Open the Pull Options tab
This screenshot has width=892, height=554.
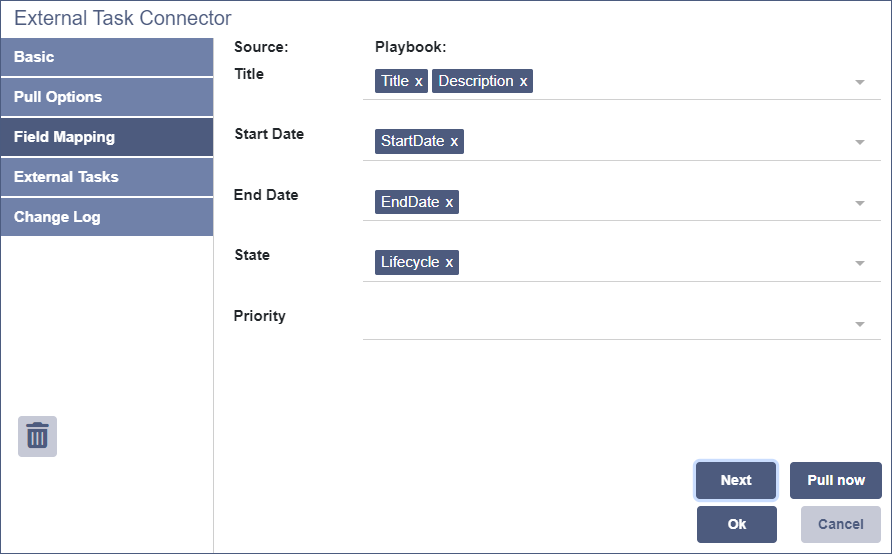click(x=106, y=97)
